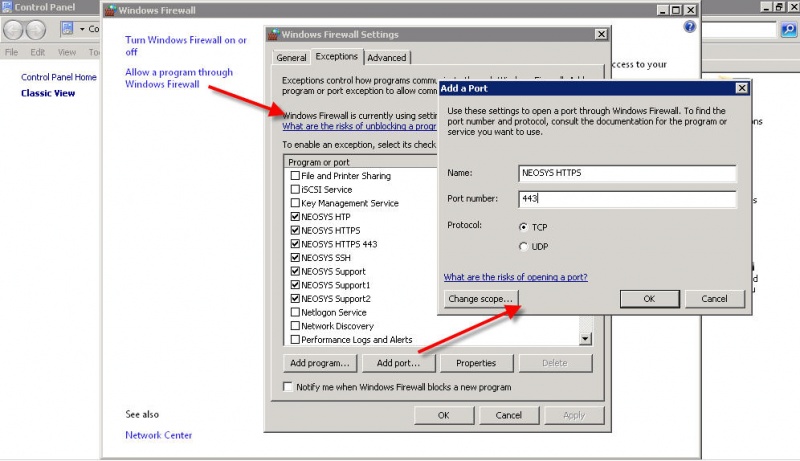Toggle the NEOSYS Support checkbox

tap(295, 271)
